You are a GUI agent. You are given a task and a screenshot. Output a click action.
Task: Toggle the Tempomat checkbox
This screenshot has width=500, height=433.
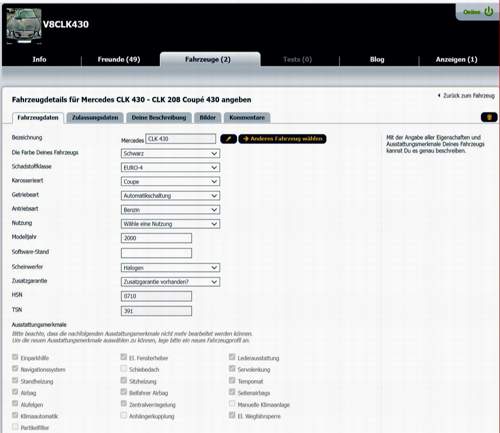point(232,380)
